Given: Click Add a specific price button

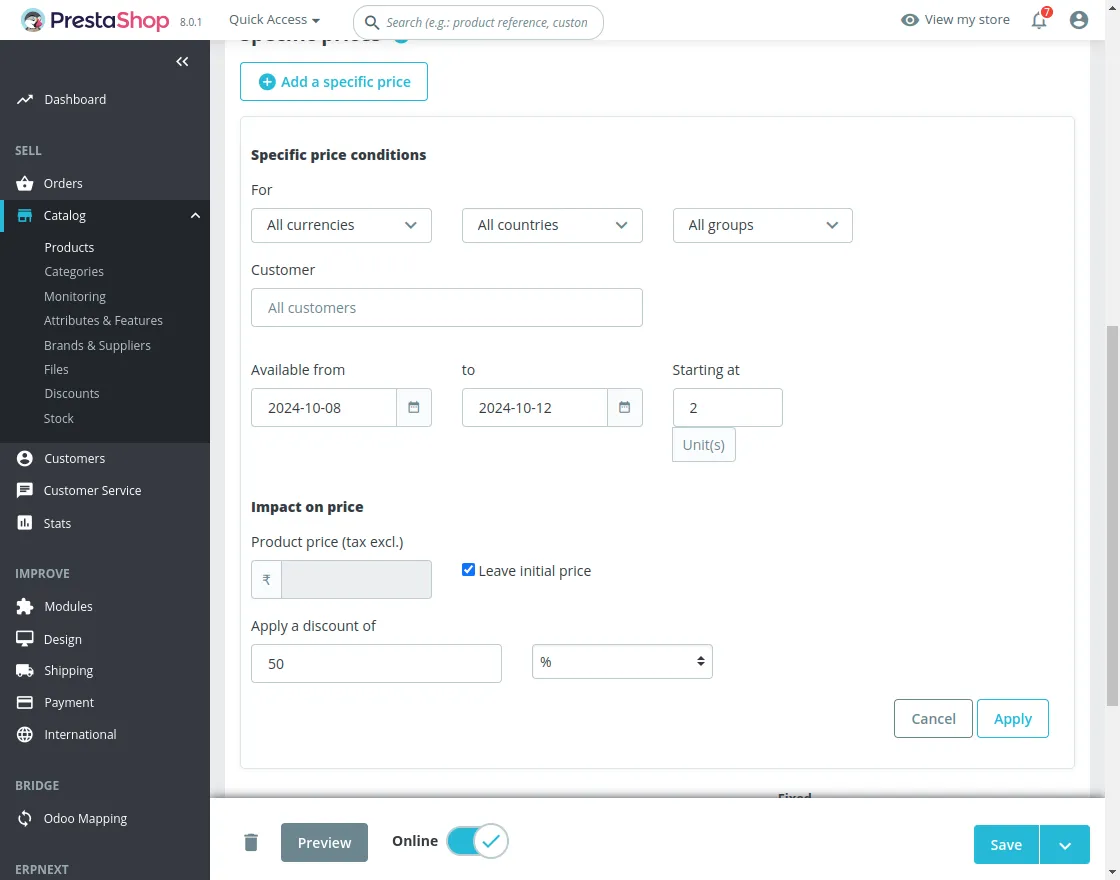Looking at the screenshot, I should (334, 82).
